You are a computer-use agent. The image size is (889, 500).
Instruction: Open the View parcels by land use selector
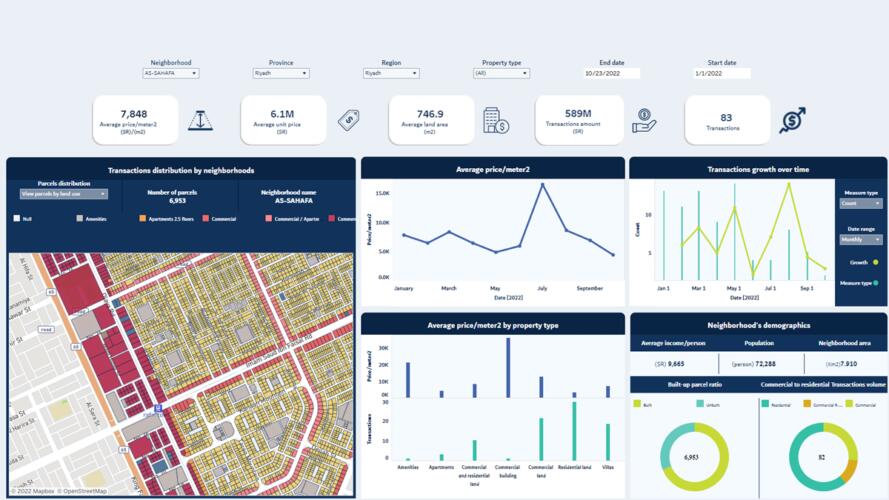pyautogui.click(x=63, y=194)
